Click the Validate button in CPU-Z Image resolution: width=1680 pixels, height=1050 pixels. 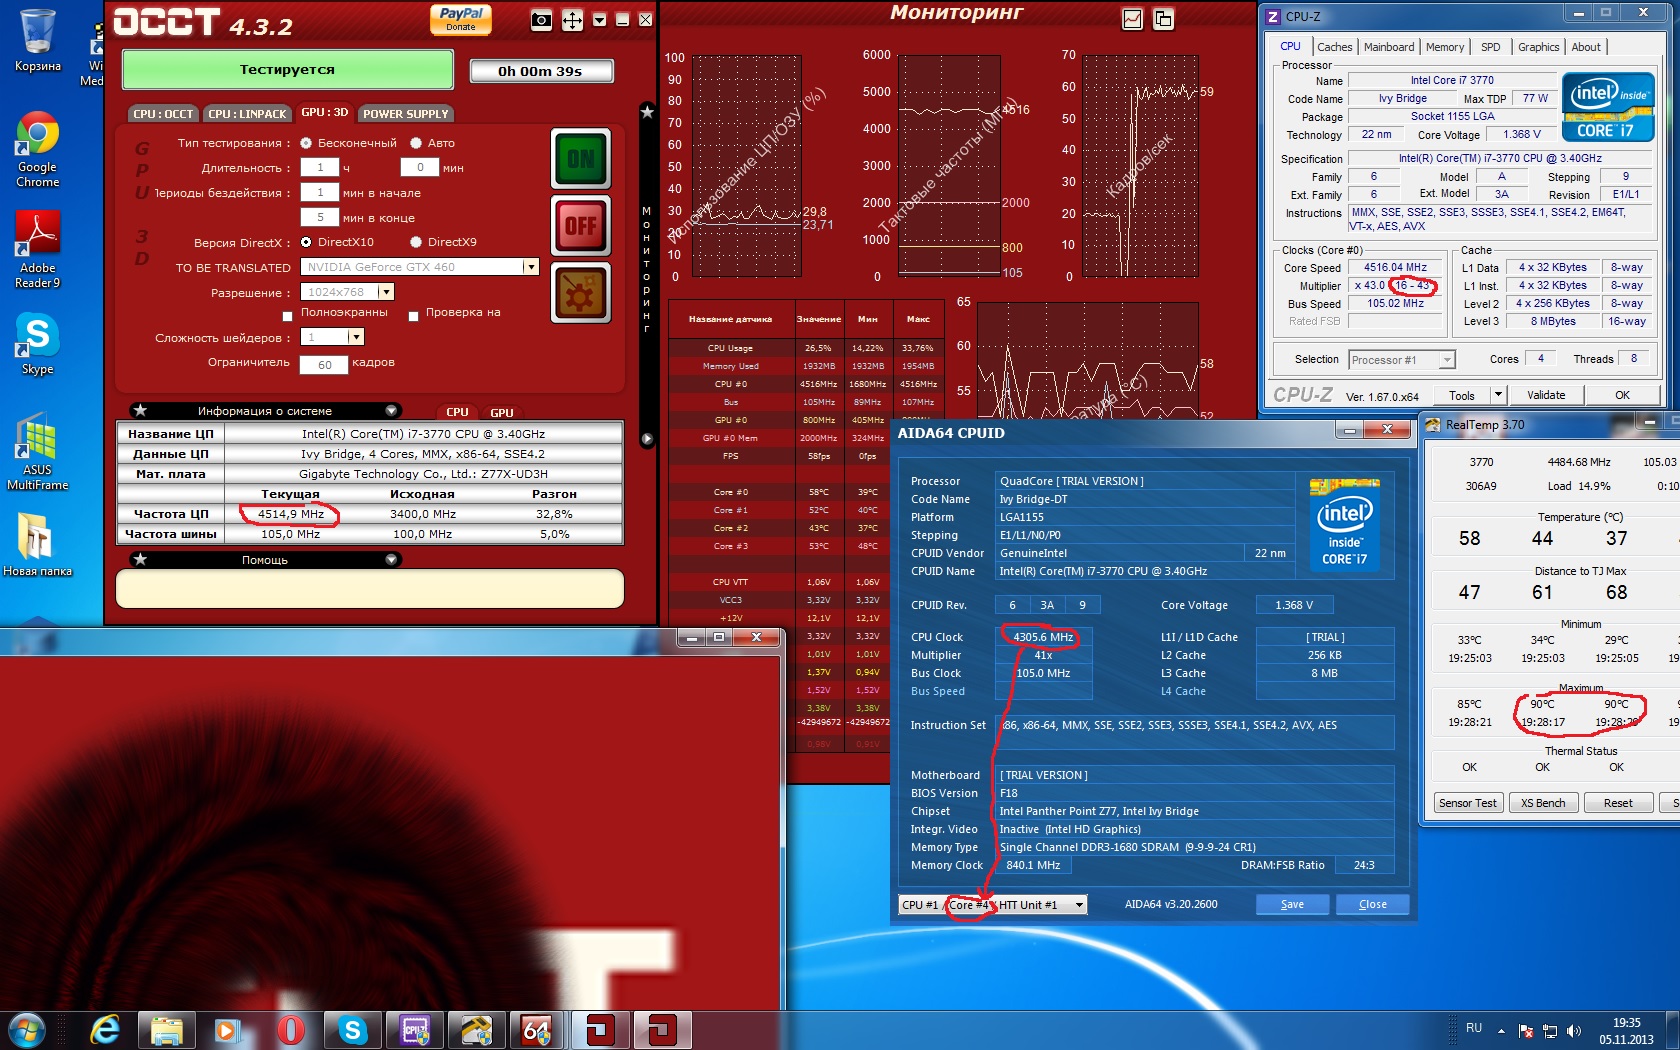coord(1546,395)
